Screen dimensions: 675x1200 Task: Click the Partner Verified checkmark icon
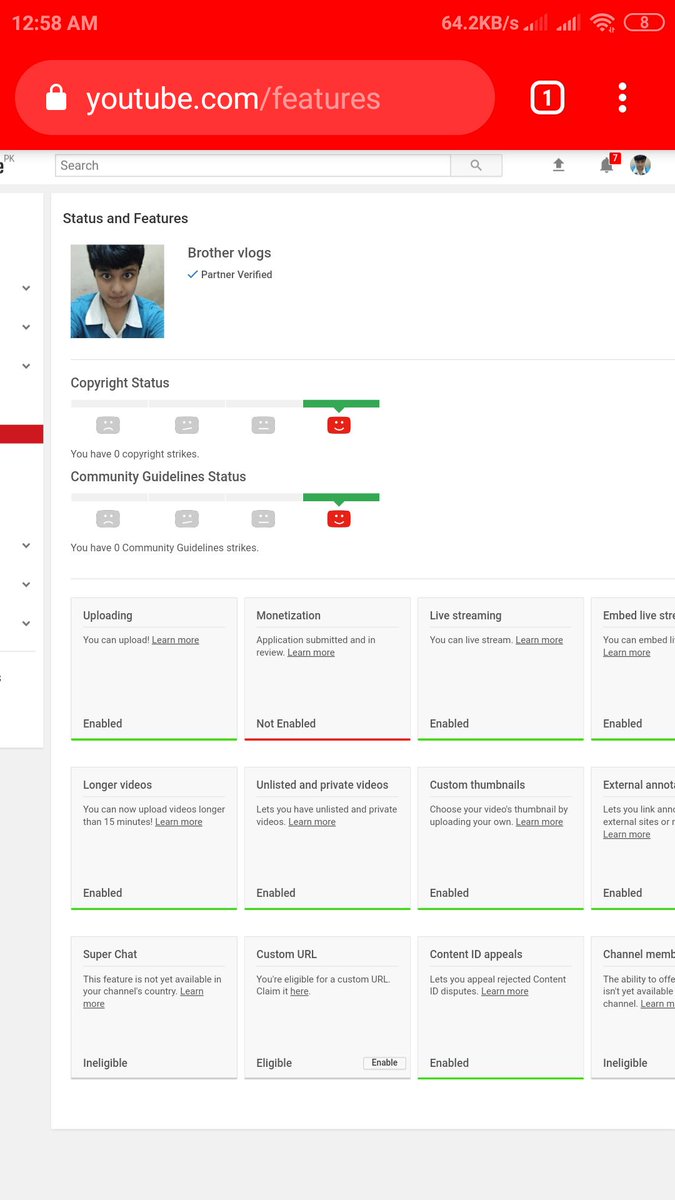pyautogui.click(x=193, y=274)
